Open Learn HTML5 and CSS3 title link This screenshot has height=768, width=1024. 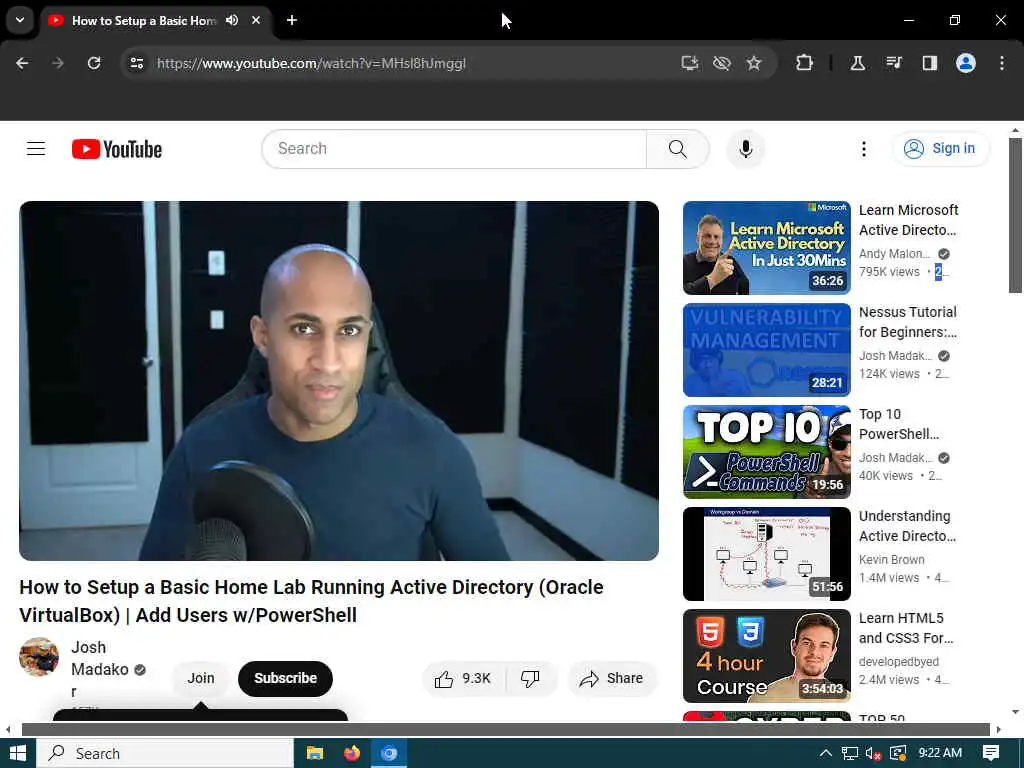(906, 628)
